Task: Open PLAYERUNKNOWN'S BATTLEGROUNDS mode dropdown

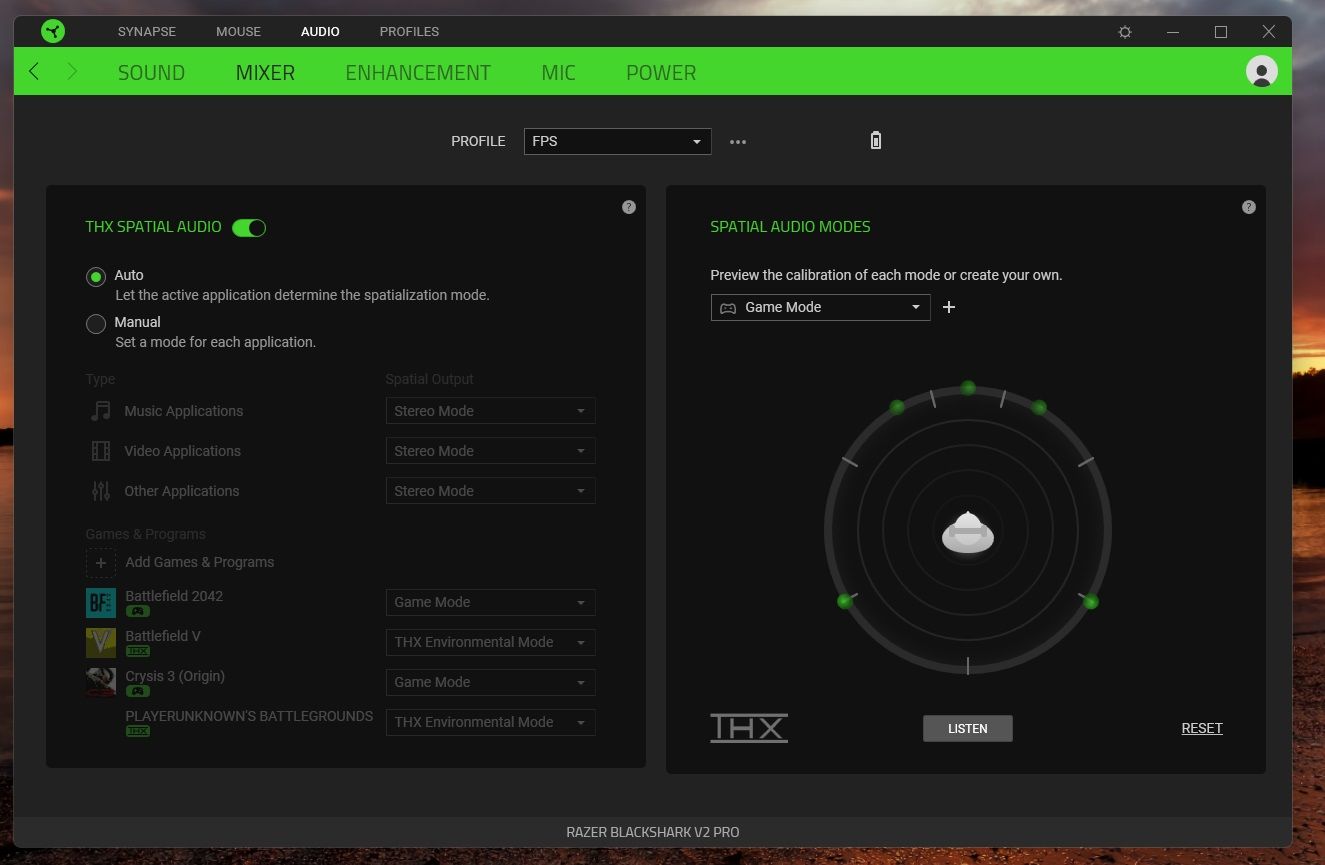Action: point(491,722)
